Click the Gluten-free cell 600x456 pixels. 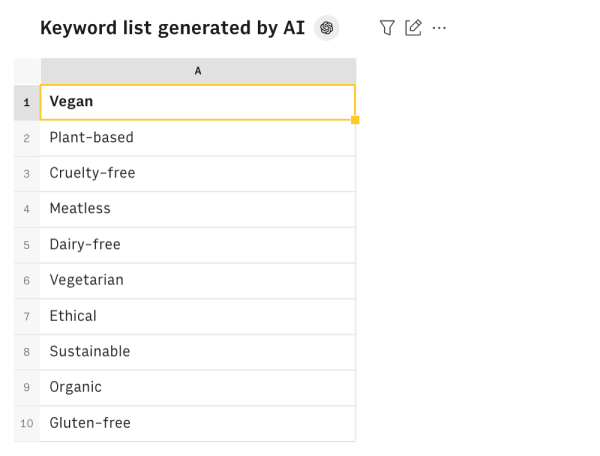pyautogui.click(x=197, y=423)
